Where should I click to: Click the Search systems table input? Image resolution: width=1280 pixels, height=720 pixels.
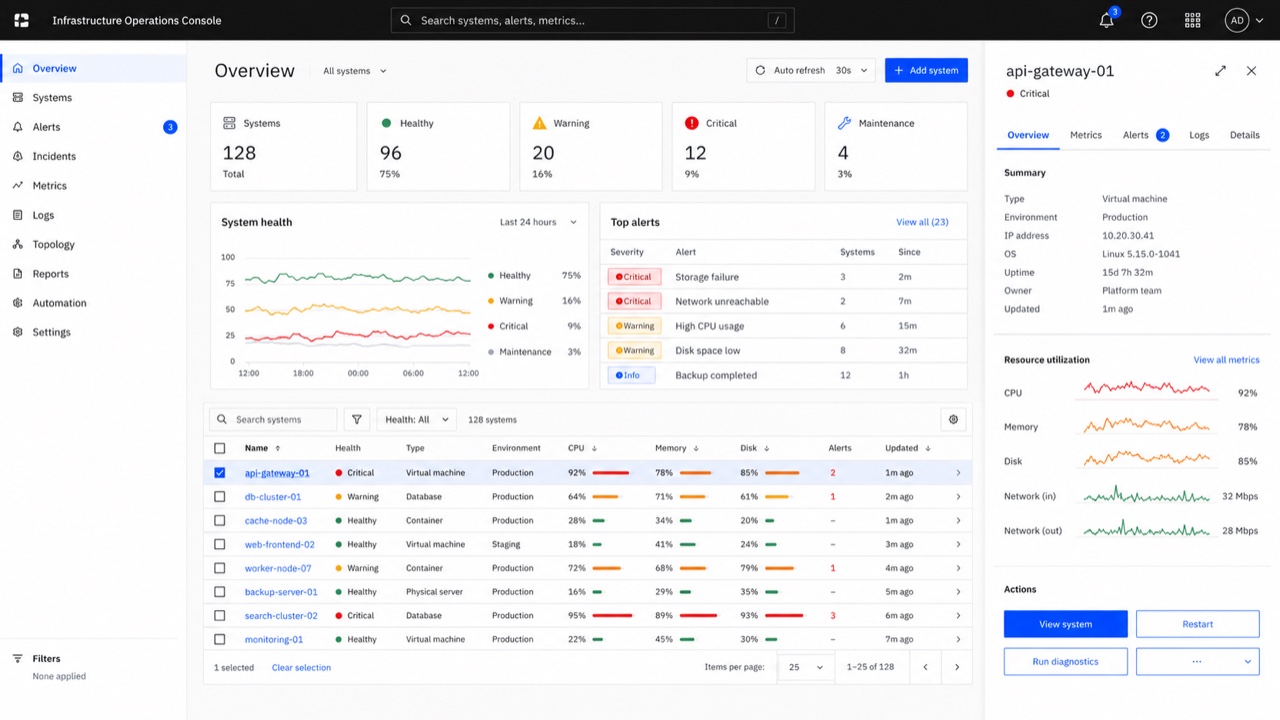(273, 420)
